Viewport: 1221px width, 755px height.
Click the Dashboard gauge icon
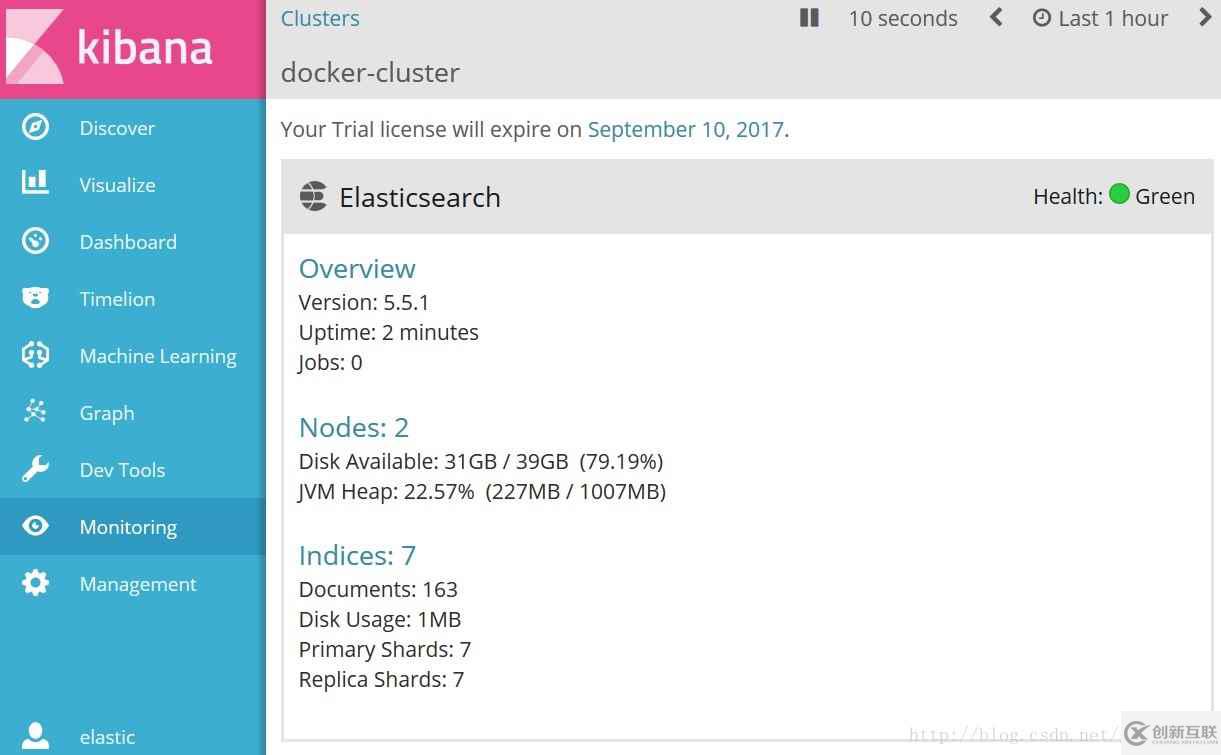coord(36,241)
